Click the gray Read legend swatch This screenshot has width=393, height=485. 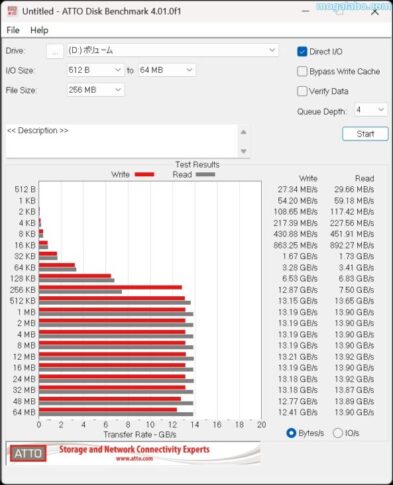point(205,174)
